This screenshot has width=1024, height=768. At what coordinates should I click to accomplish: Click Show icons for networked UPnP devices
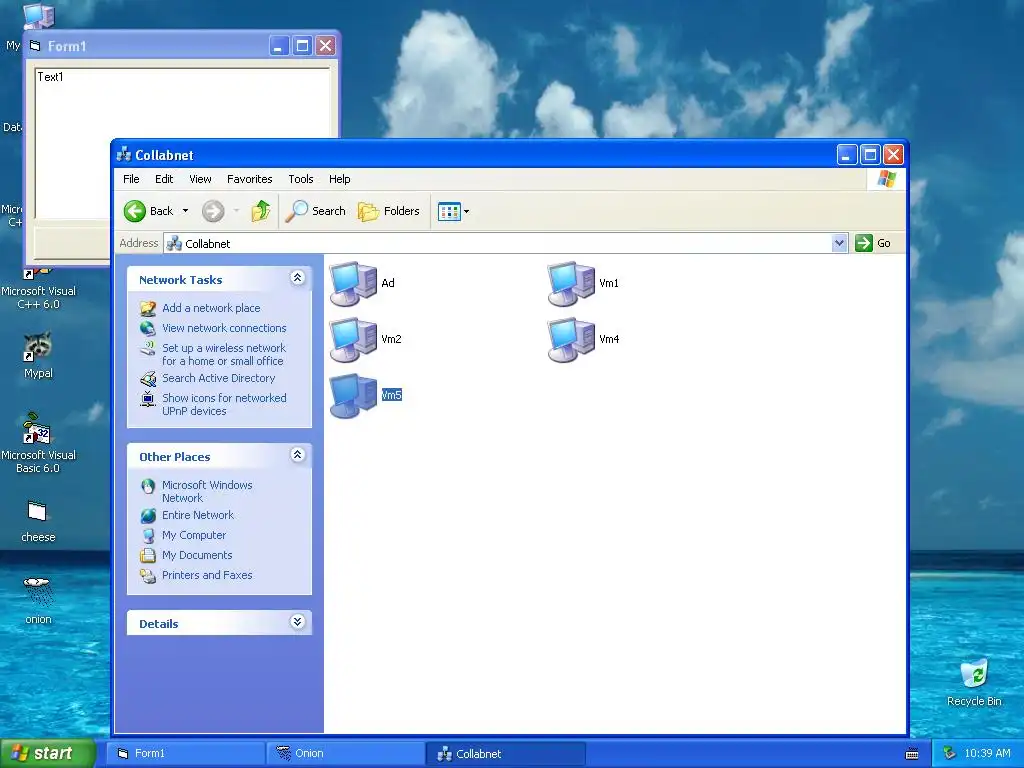coord(224,405)
